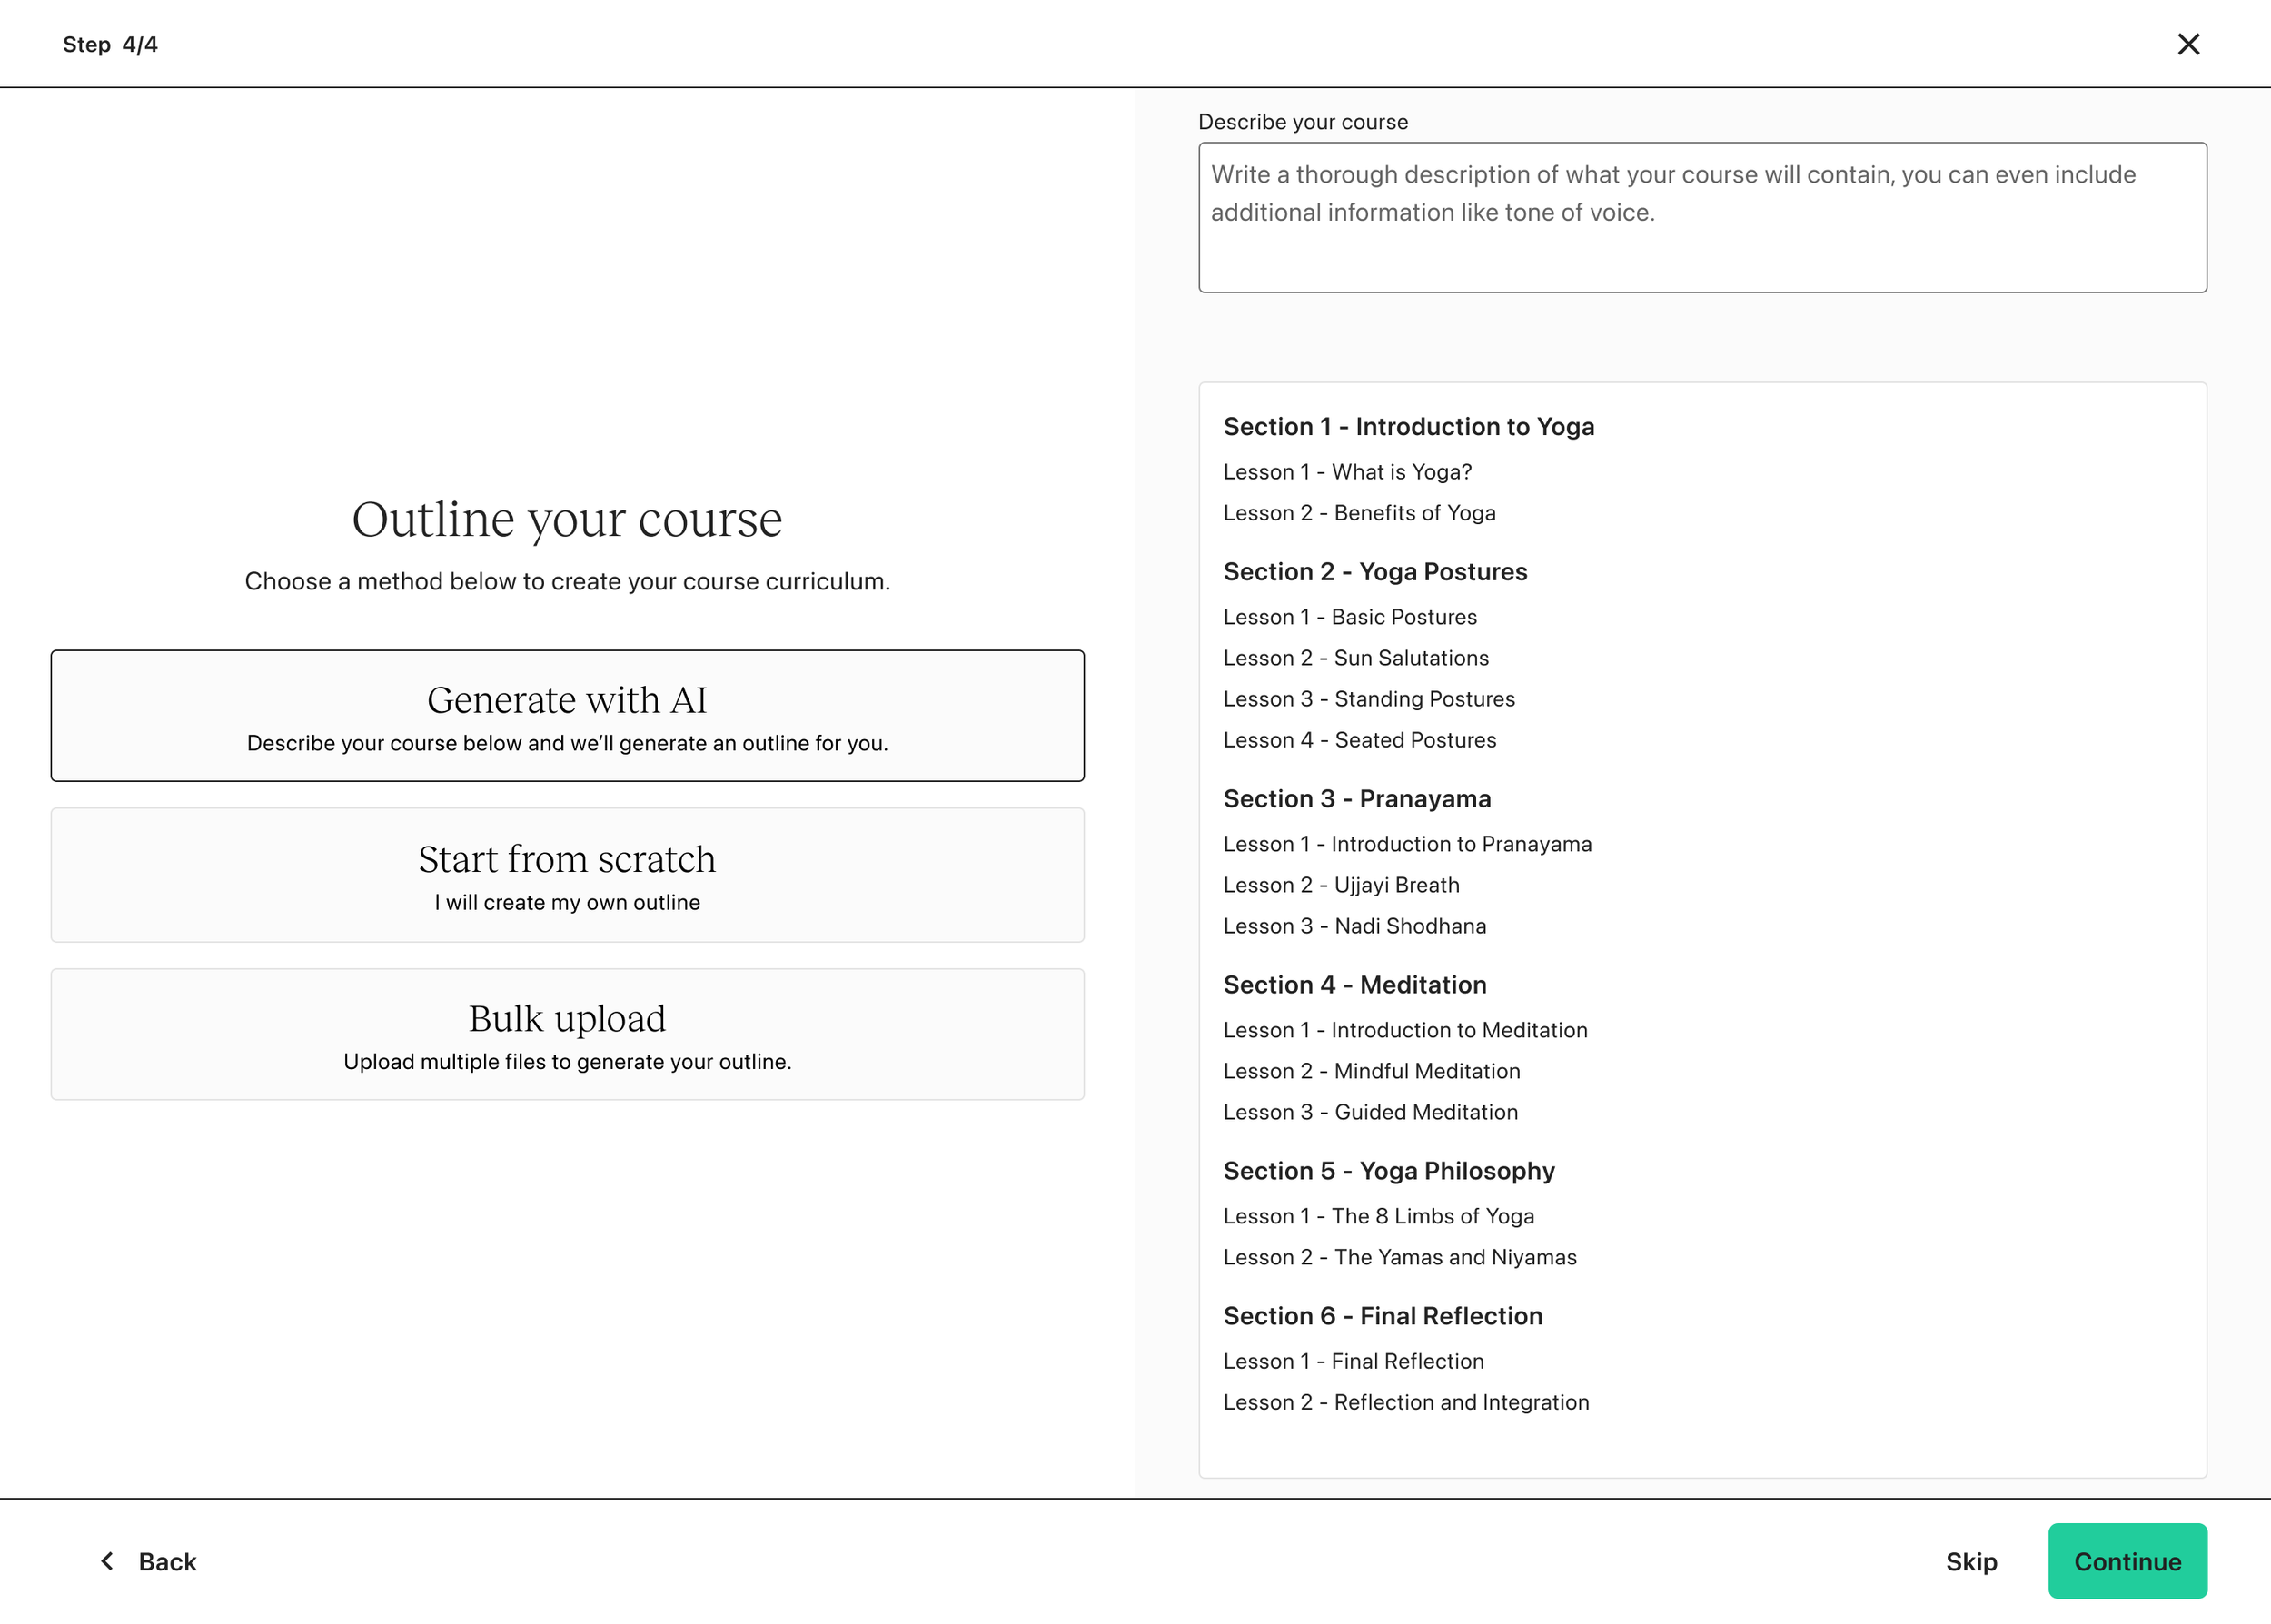This screenshot has width=2271, height=1624.
Task: Choose the Start from scratch option
Action: click(567, 875)
